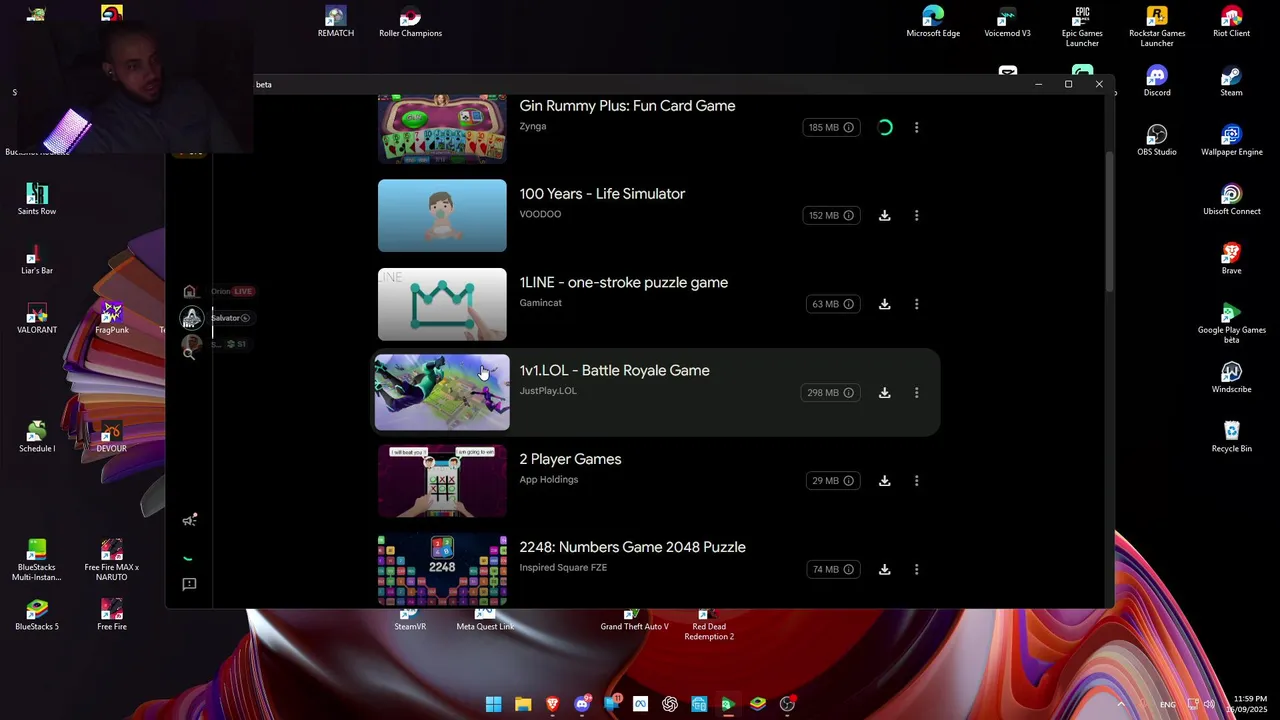
Task: Show hidden icons in system tray
Action: pyautogui.click(x=1121, y=704)
